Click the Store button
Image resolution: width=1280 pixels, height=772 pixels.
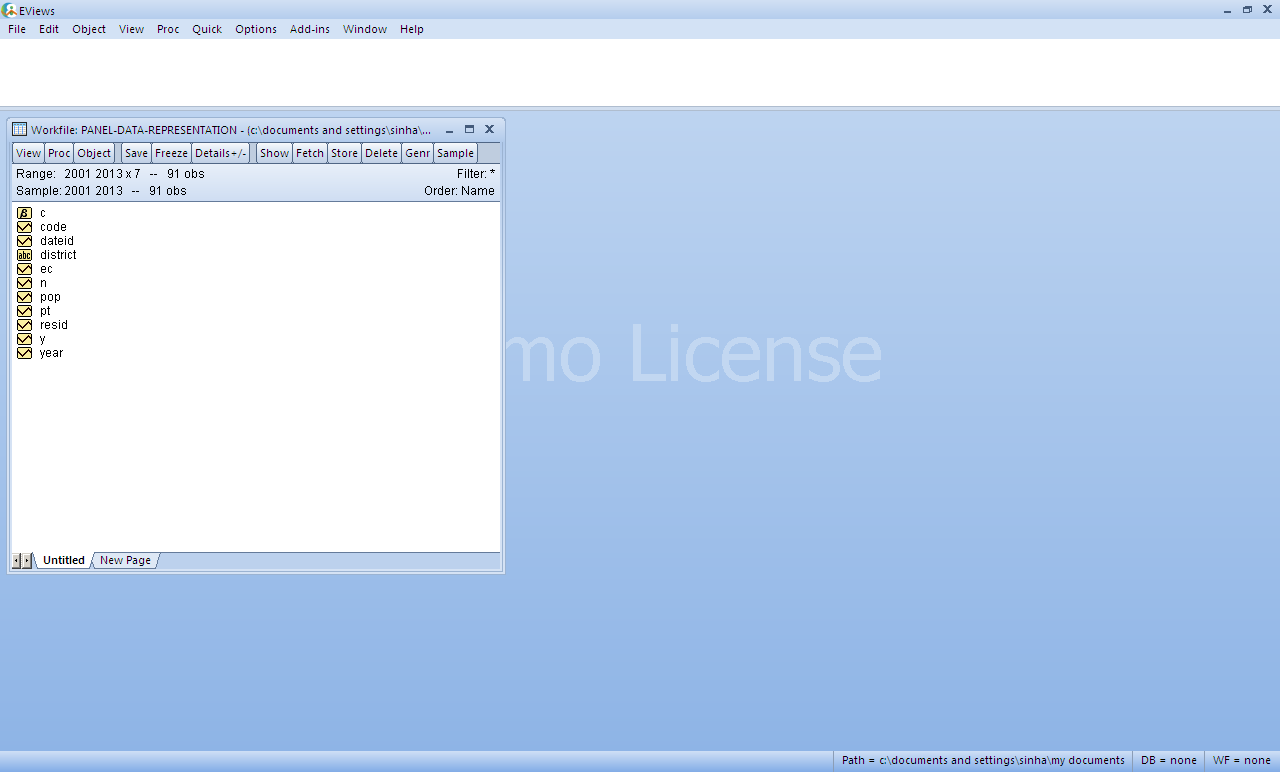(x=344, y=153)
